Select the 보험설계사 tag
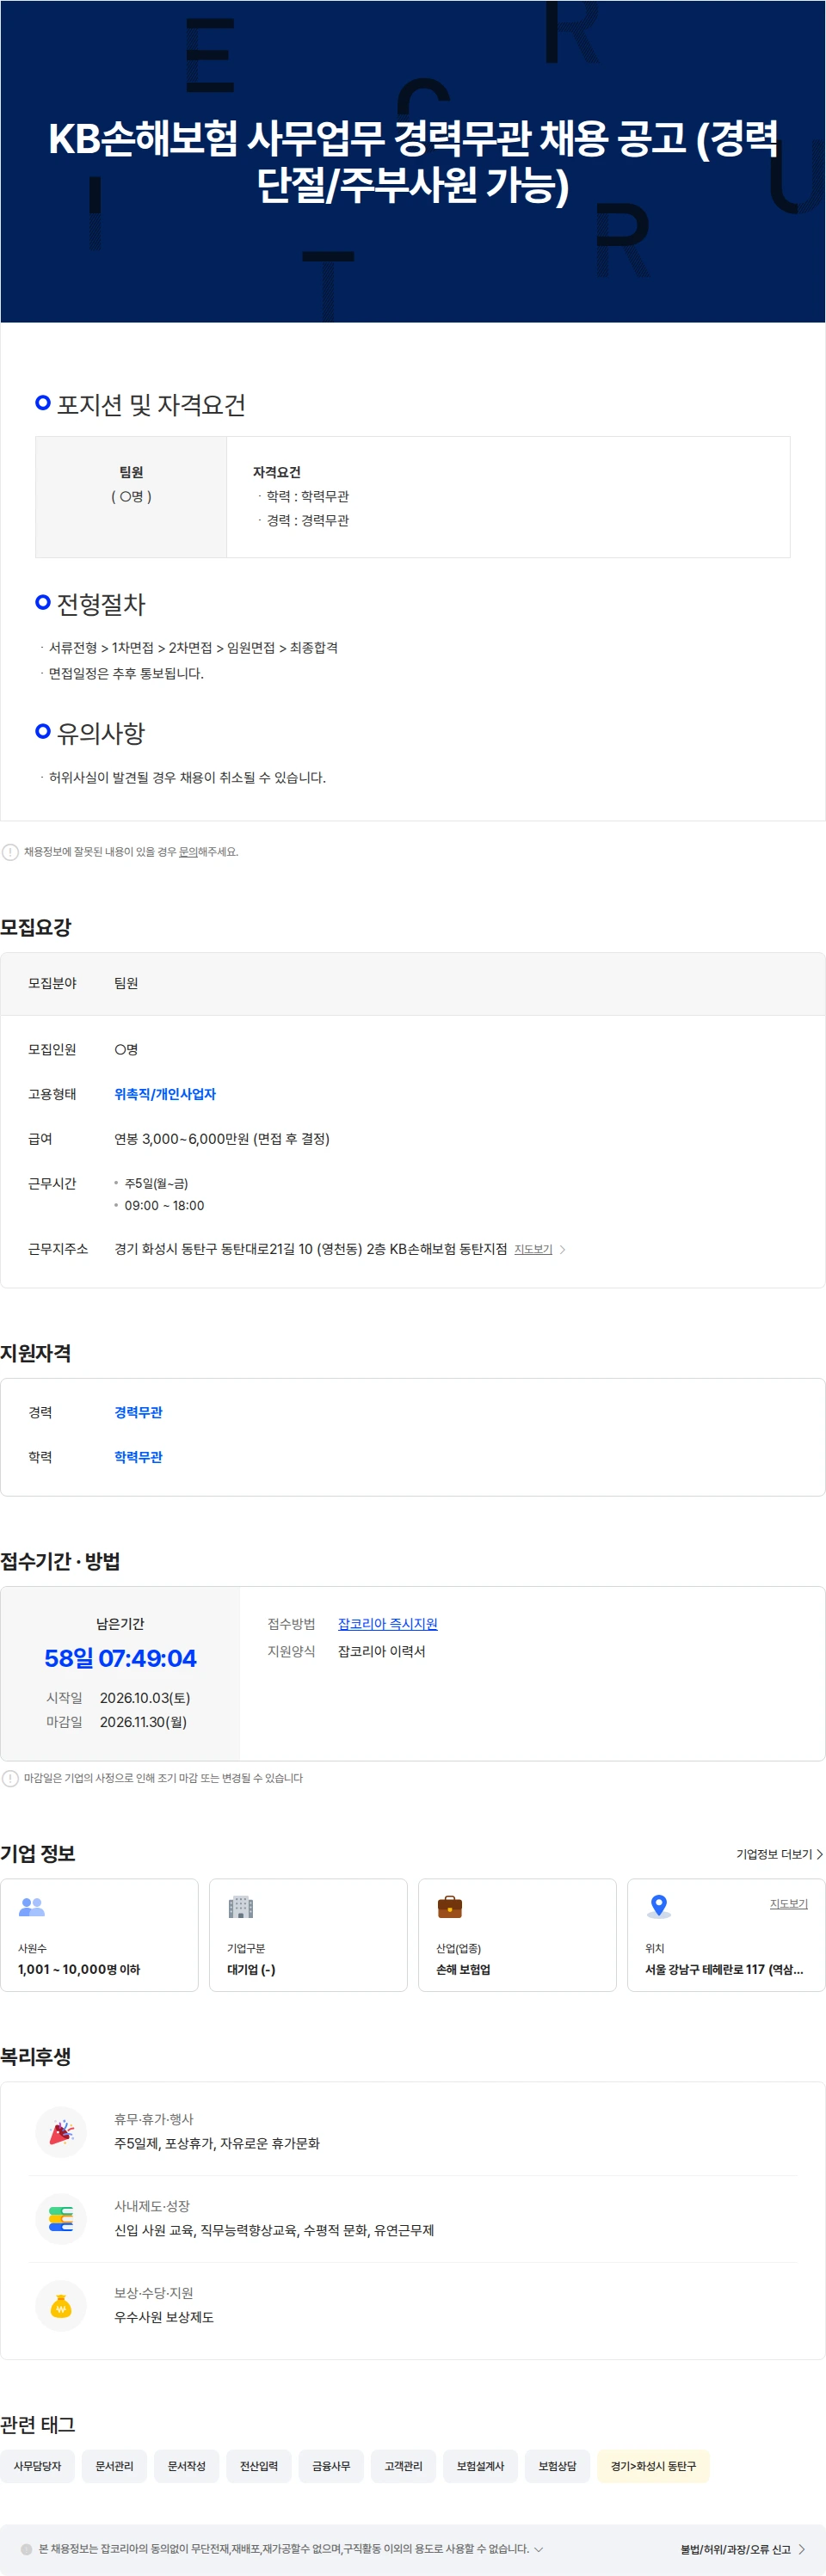Image resolution: width=826 pixels, height=2576 pixels. click(x=481, y=2466)
